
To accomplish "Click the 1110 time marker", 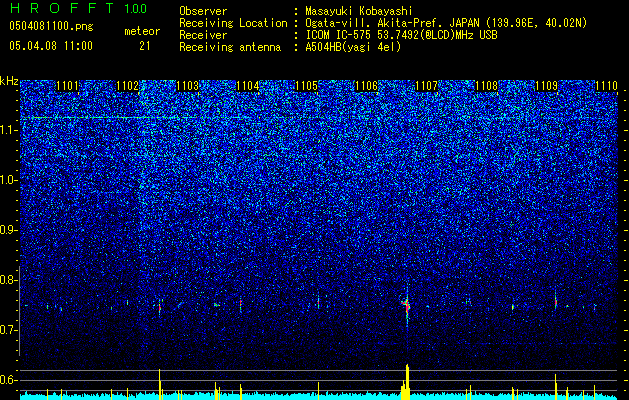I will [x=606, y=86].
